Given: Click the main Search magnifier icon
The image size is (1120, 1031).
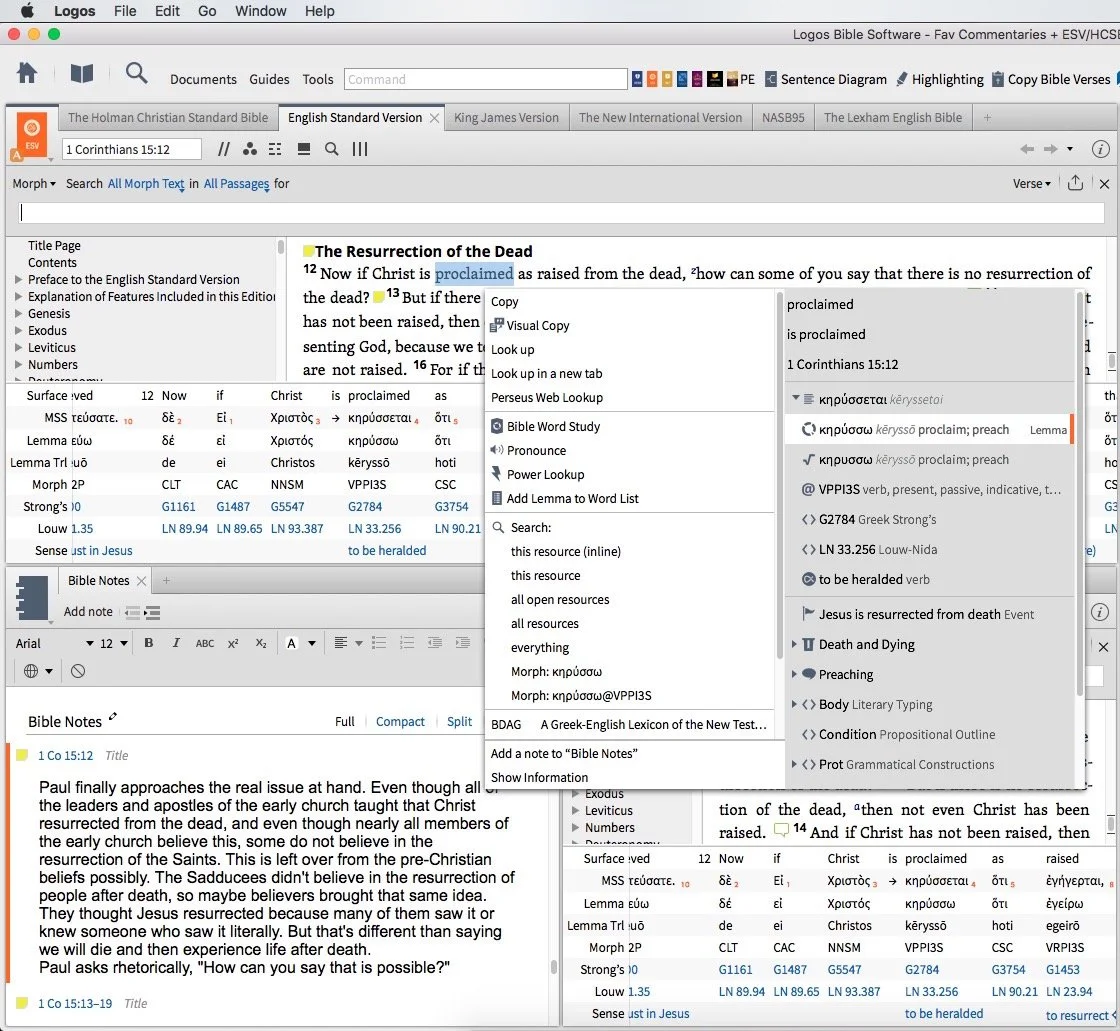Looking at the screenshot, I should point(136,73).
